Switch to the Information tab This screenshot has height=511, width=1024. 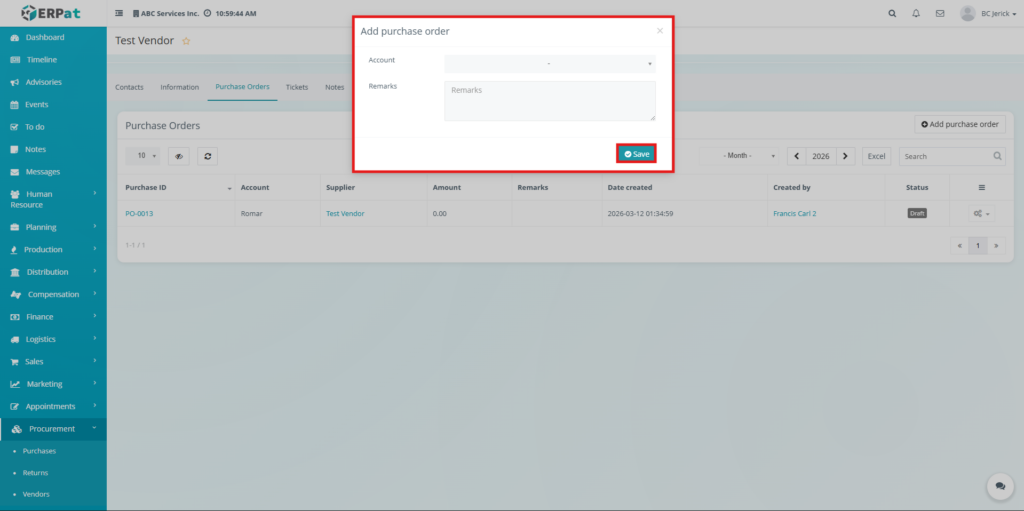(x=180, y=87)
